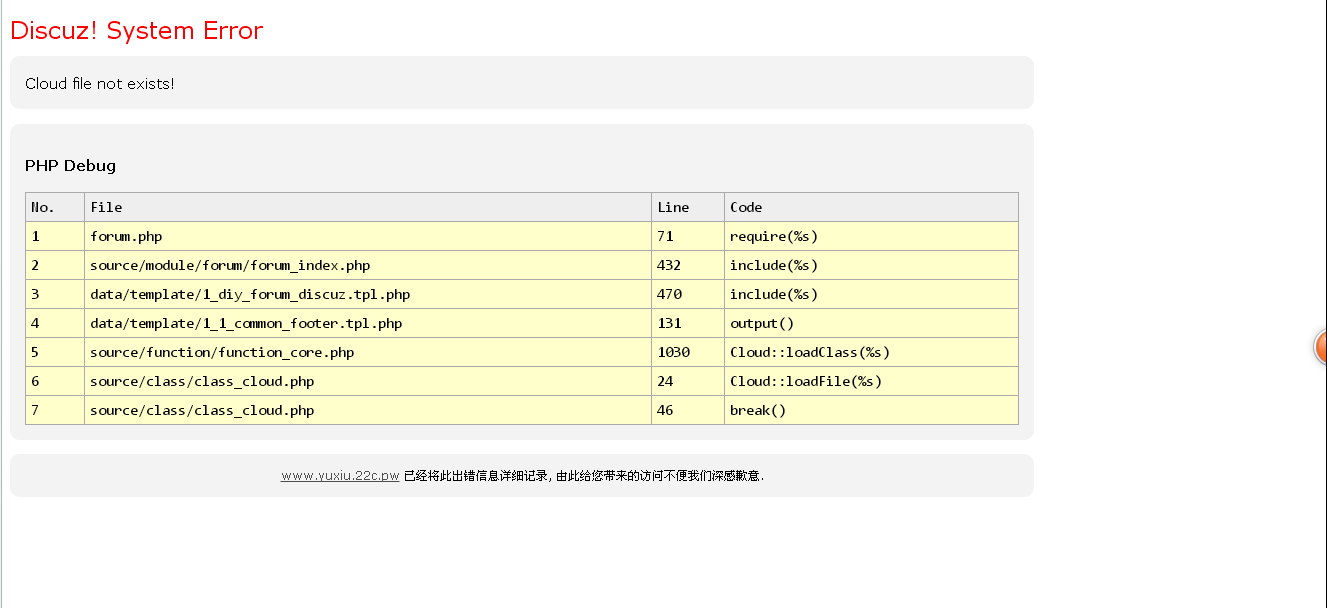Click the Cloud::loadClass(%s) code cell
1327x608 pixels.
click(x=871, y=352)
